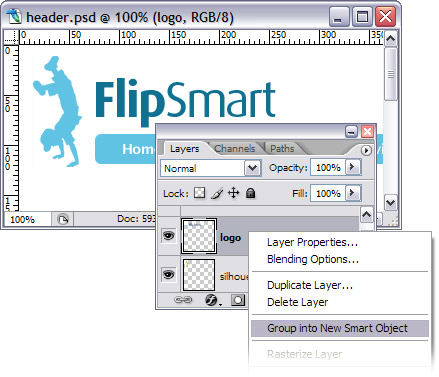Expand the Fill slider arrow
Viewport: 439px width, 377px height.
[353, 193]
